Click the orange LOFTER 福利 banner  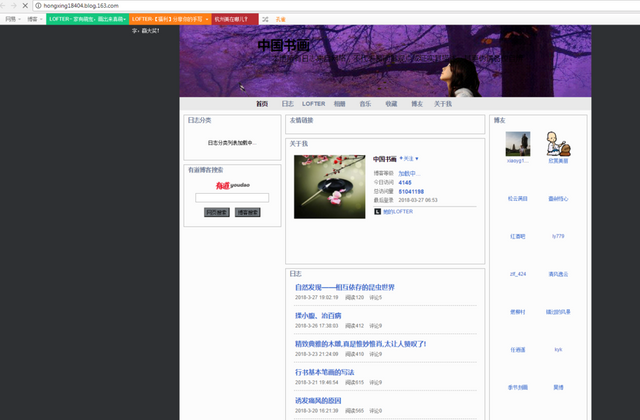(x=170, y=19)
